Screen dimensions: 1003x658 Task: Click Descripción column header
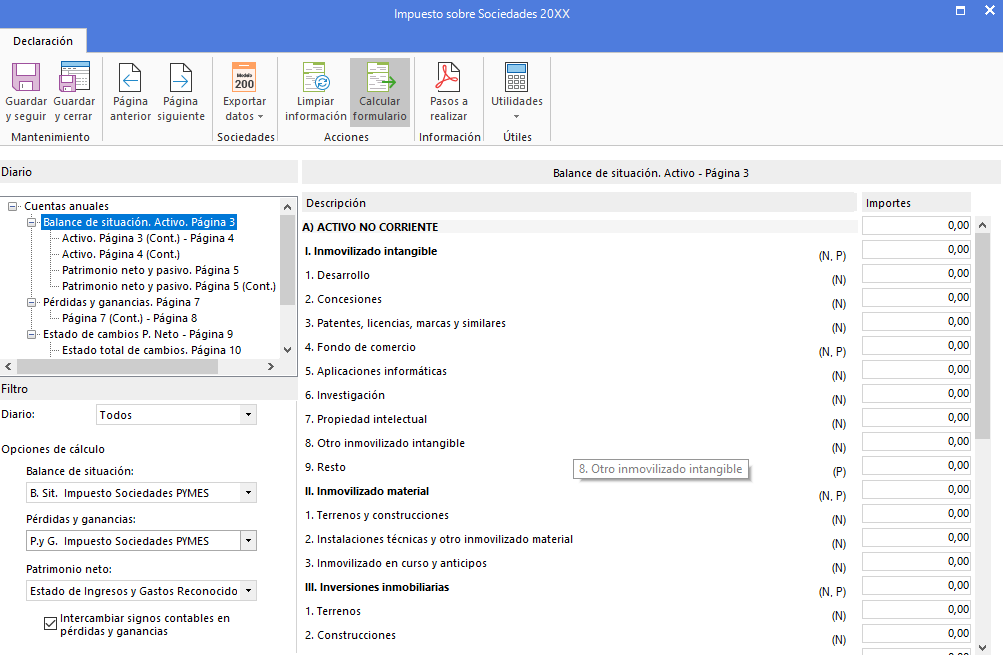pos(580,203)
